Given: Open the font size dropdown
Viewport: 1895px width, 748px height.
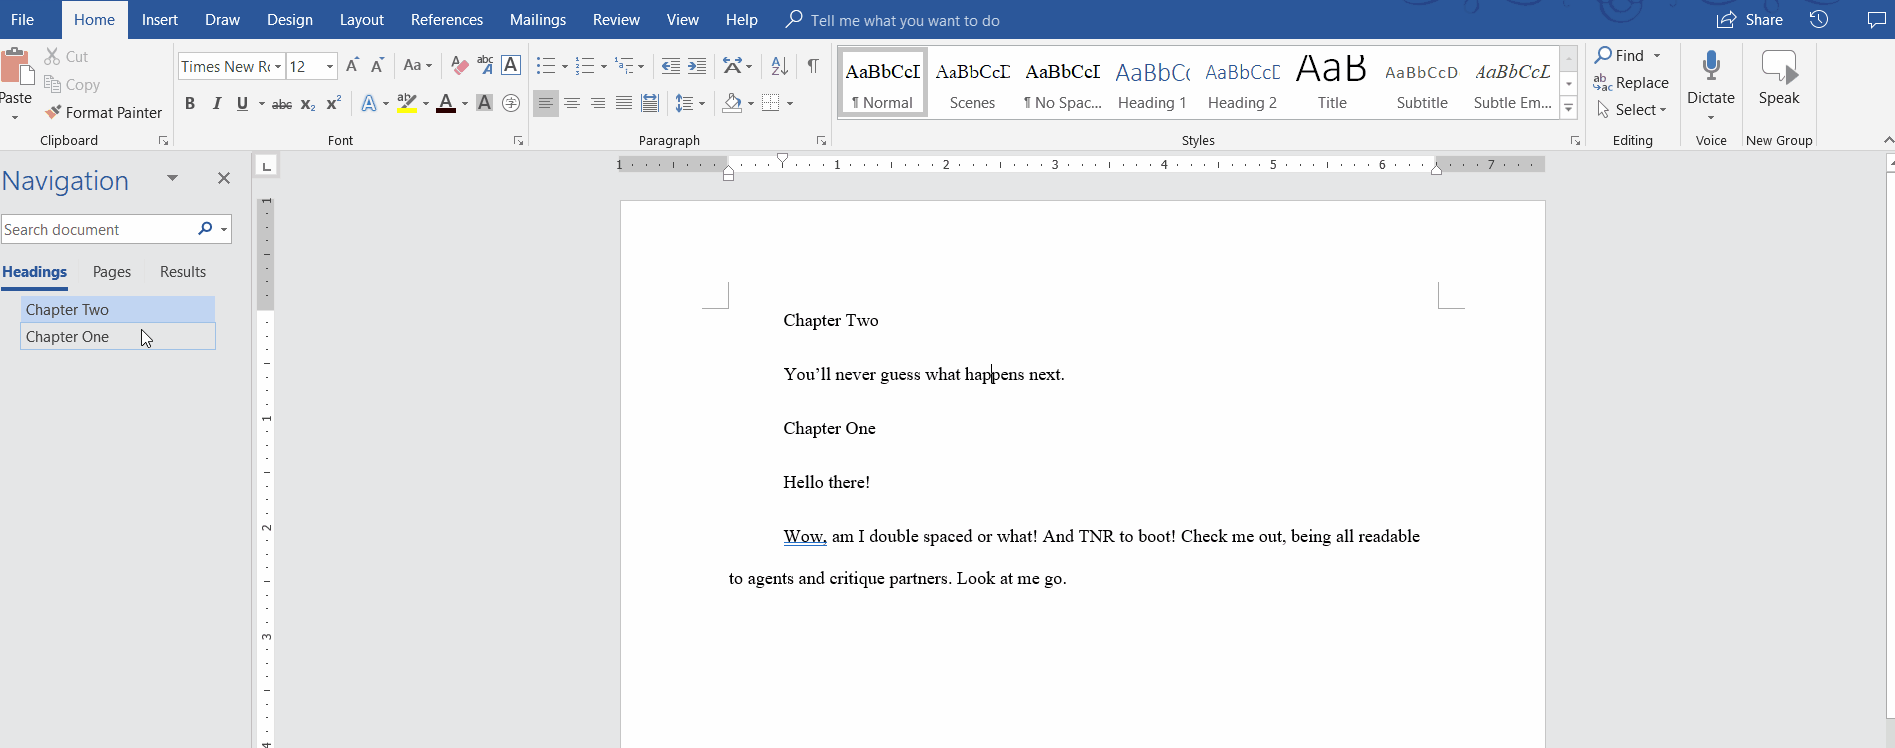Looking at the screenshot, I should pos(330,67).
